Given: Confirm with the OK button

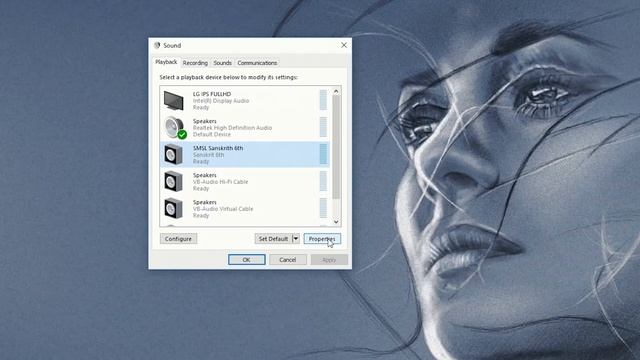Looking at the screenshot, I should tap(247, 260).
